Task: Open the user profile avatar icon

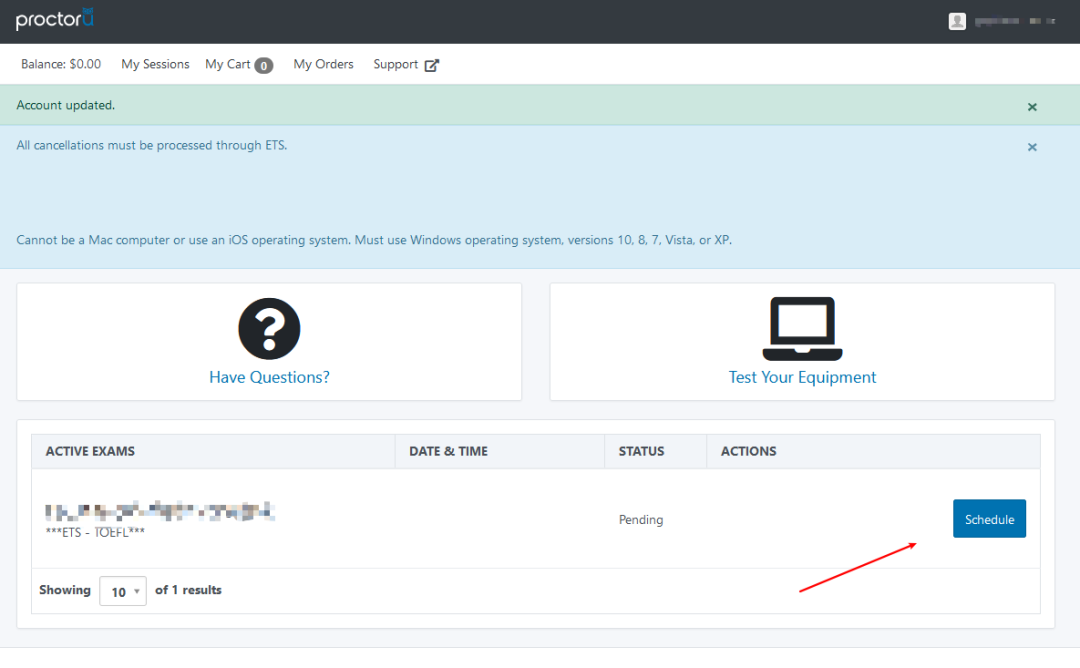Action: coord(957,21)
